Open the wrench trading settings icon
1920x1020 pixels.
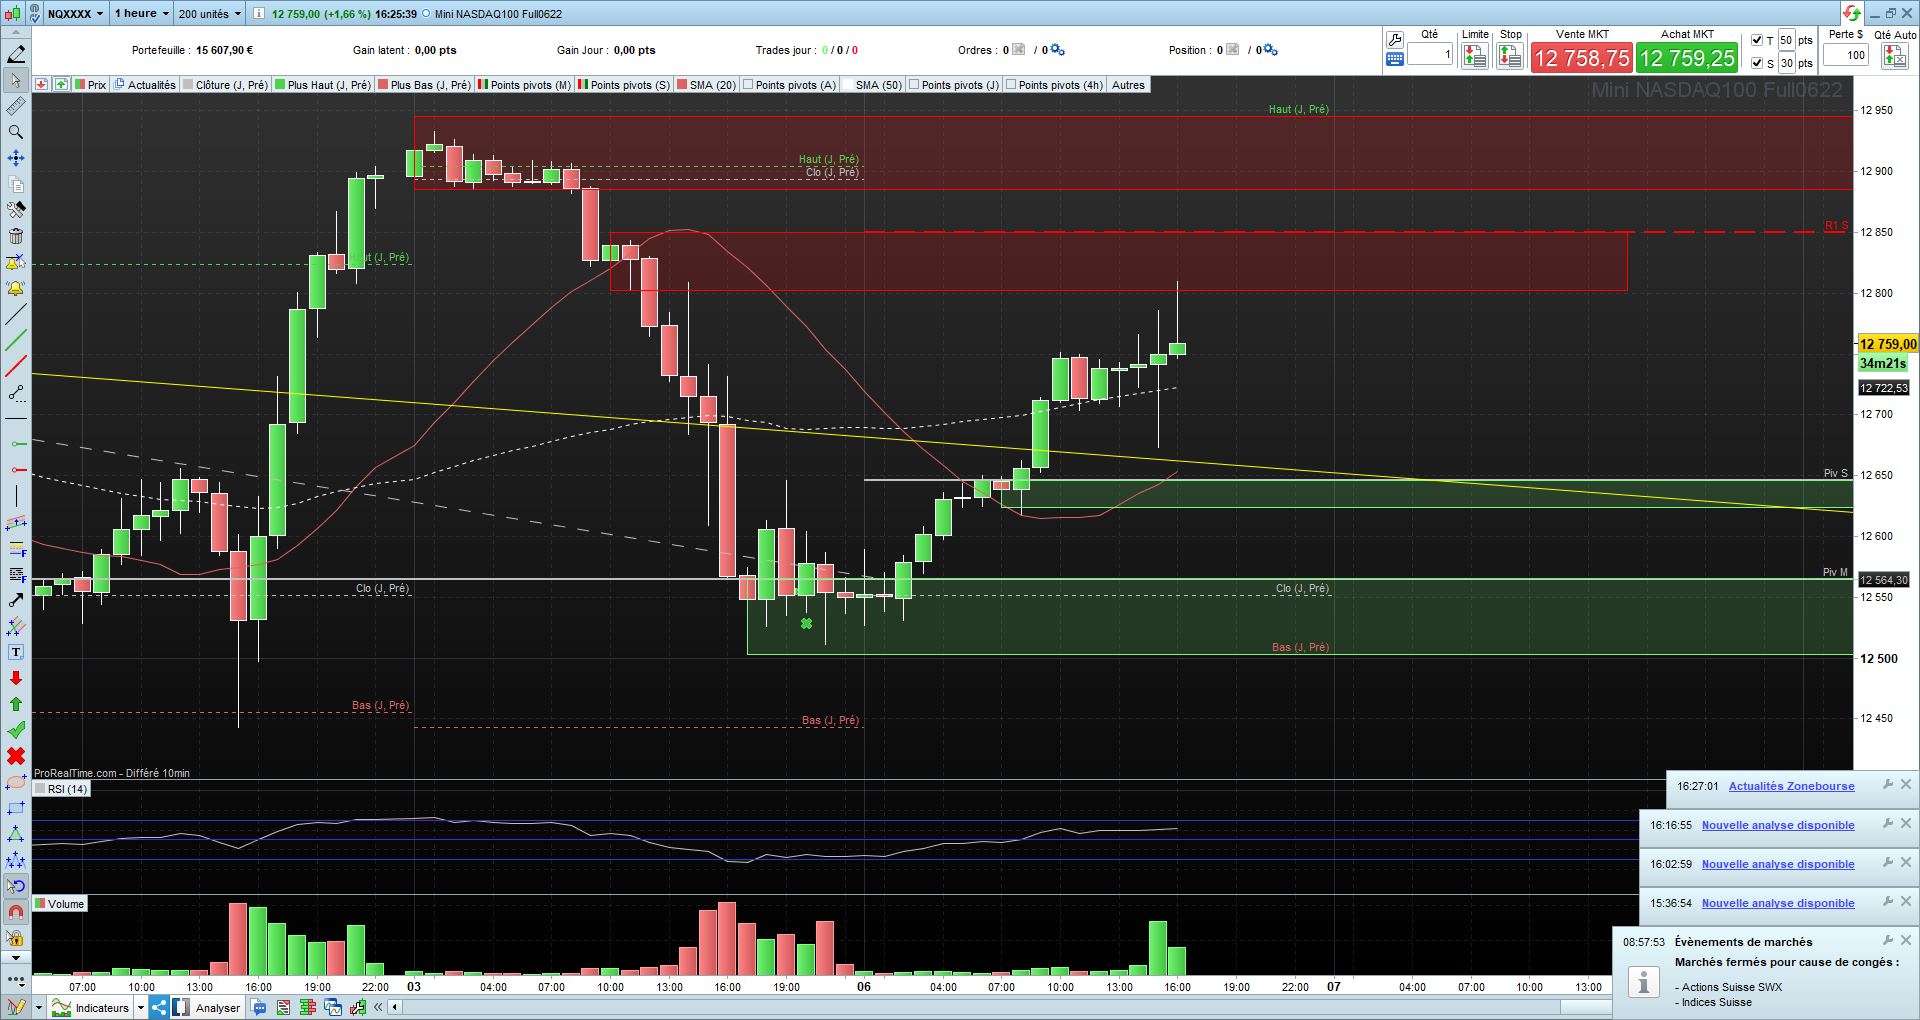(1395, 39)
